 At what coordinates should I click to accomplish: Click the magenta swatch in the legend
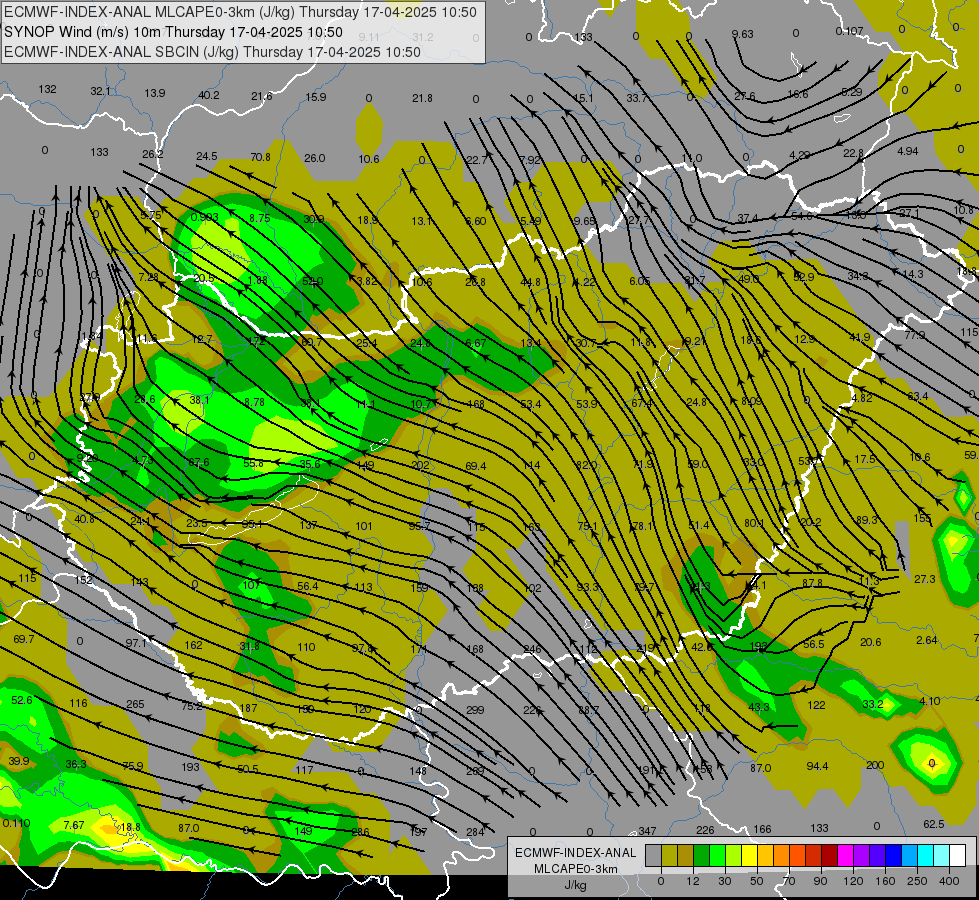[845, 855]
